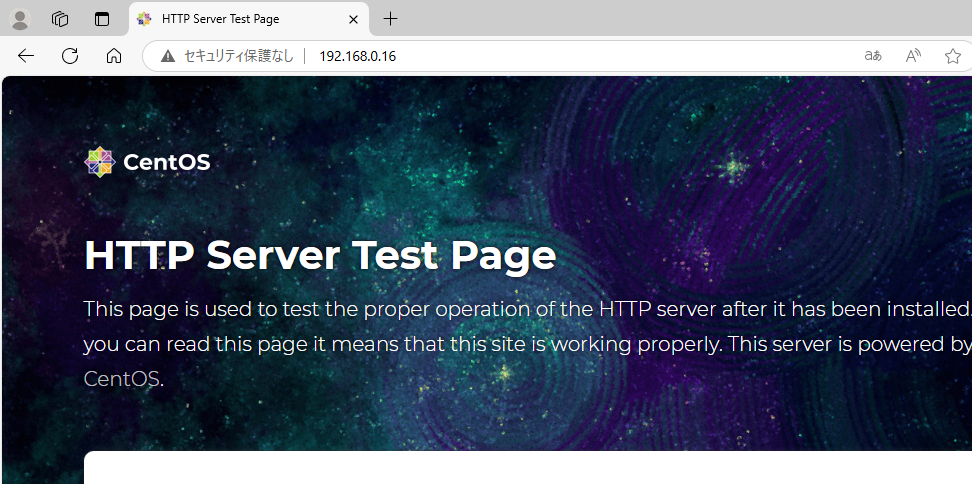This screenshot has height=484, width=972.
Task: Reload the page with the refresh icon
Action: 70,56
